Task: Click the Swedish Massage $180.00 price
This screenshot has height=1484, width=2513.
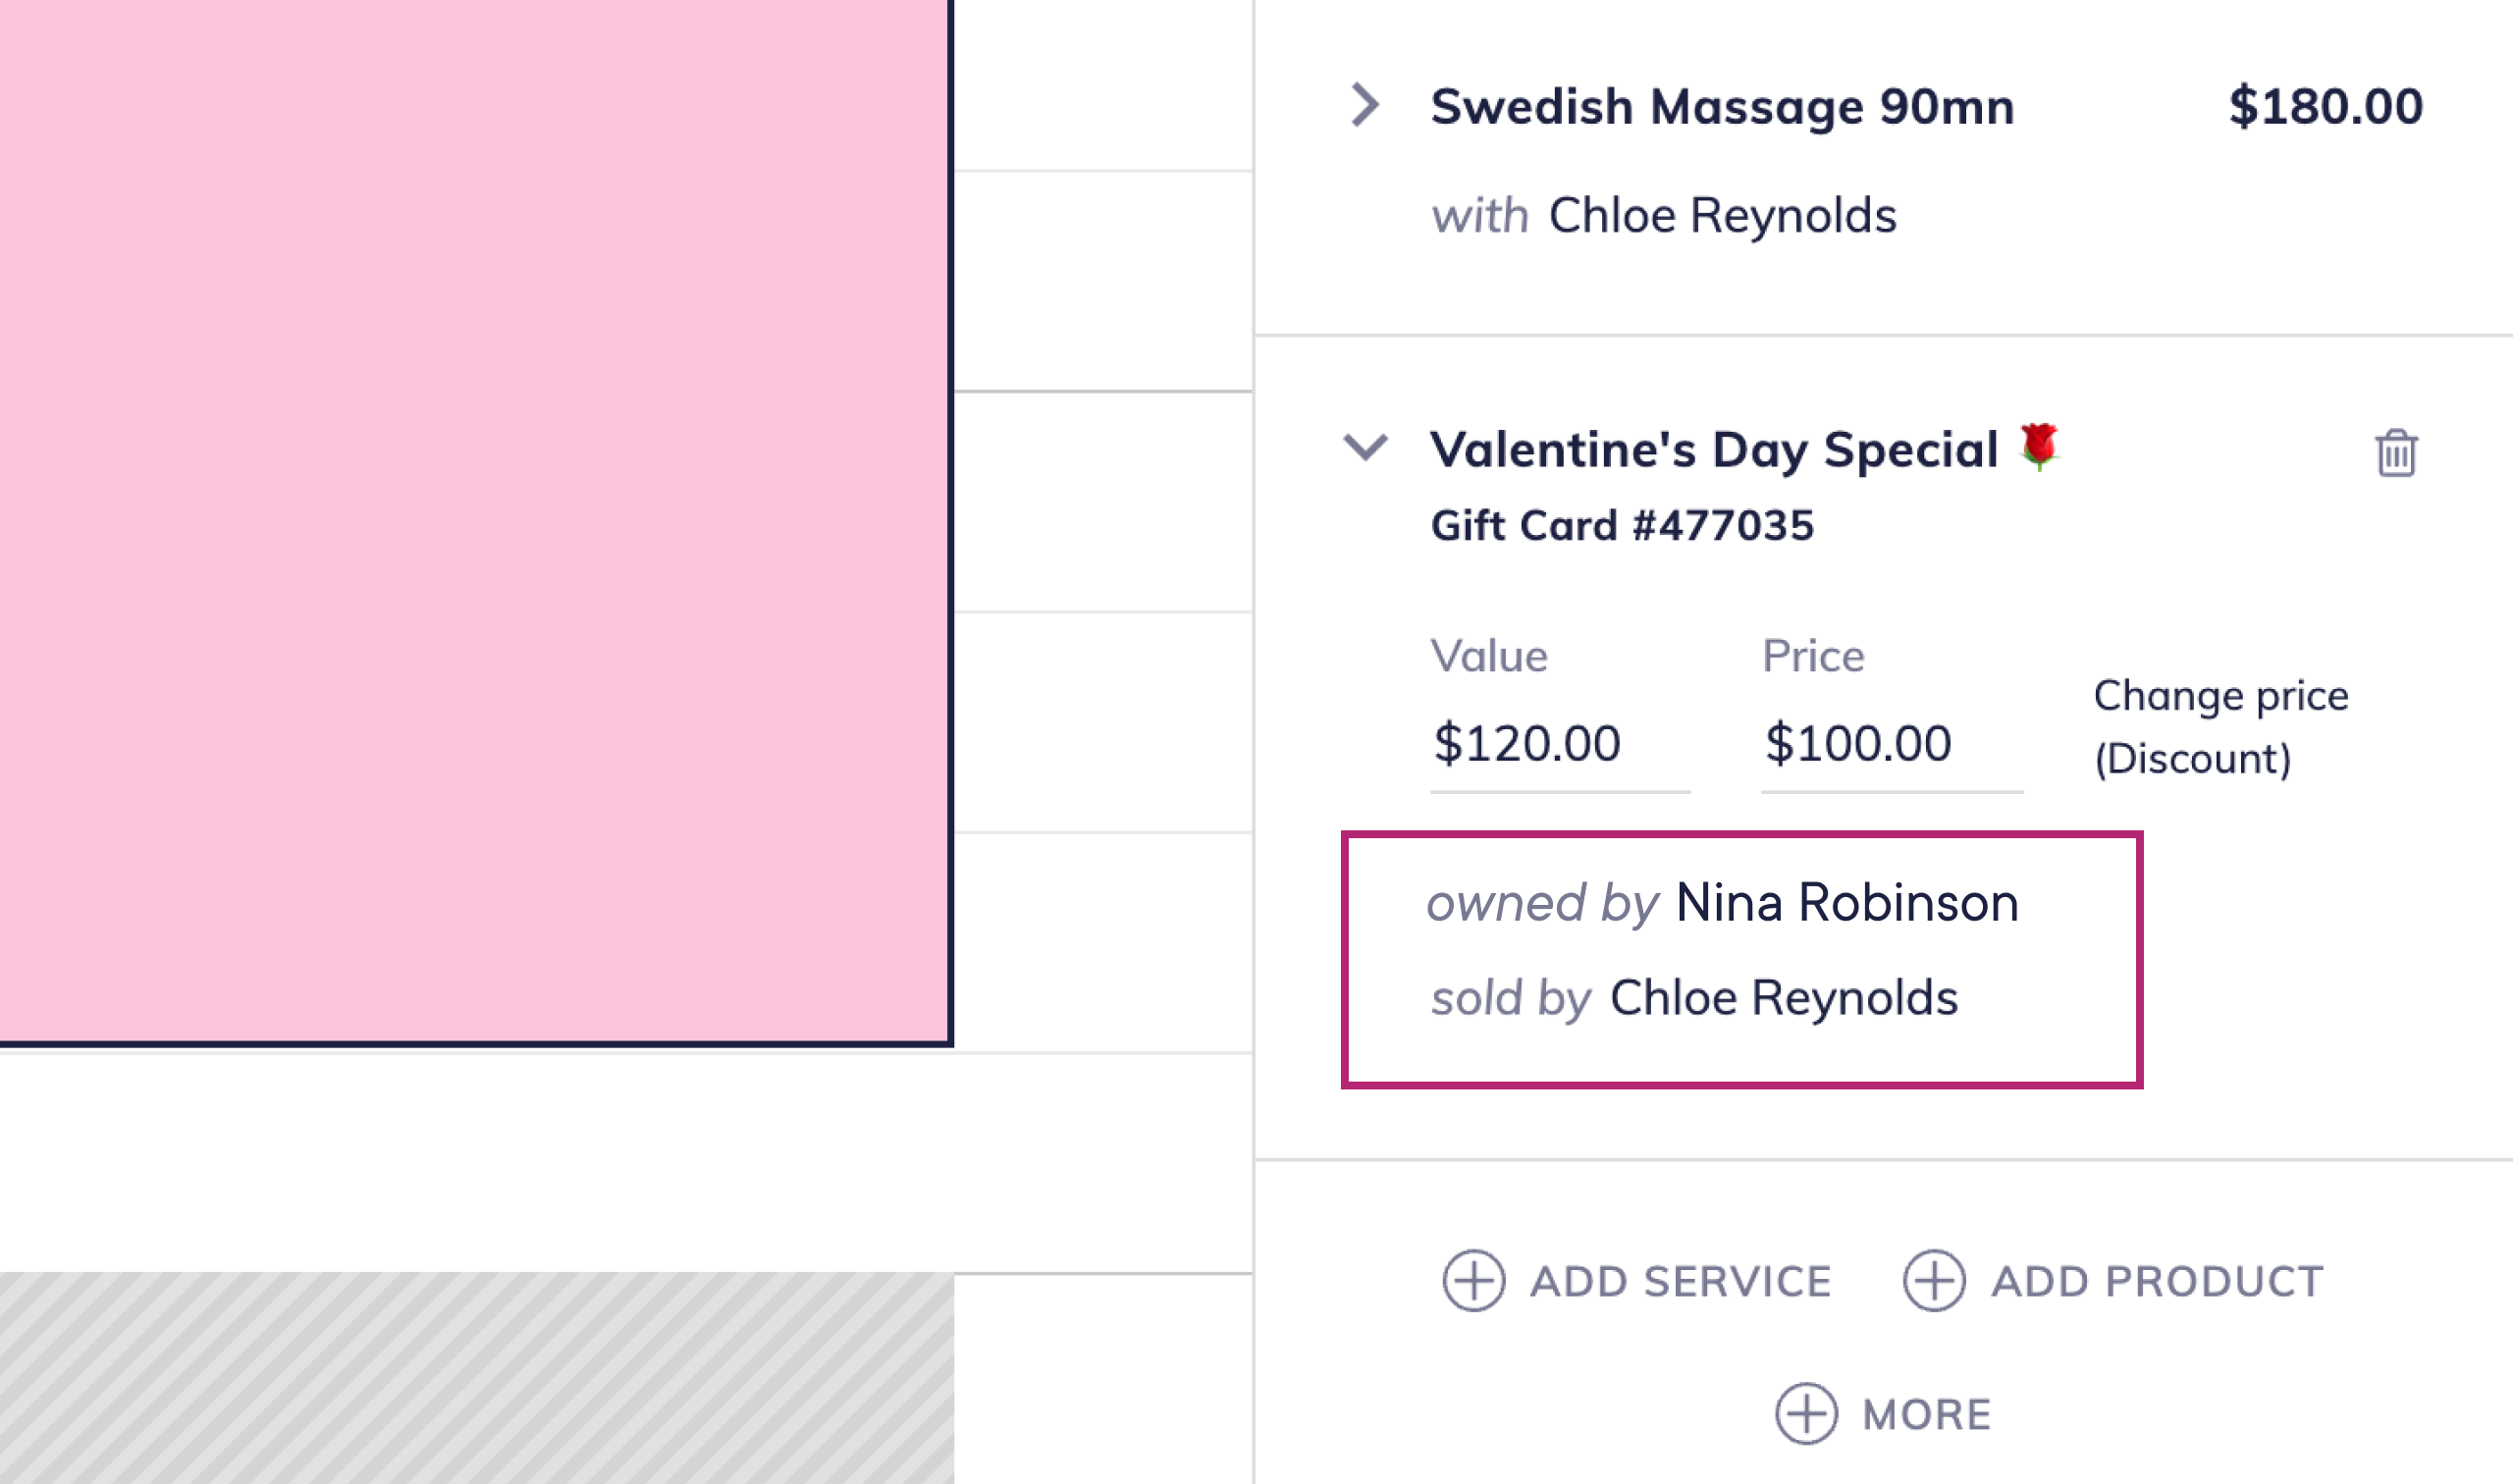Action: 2325,106
